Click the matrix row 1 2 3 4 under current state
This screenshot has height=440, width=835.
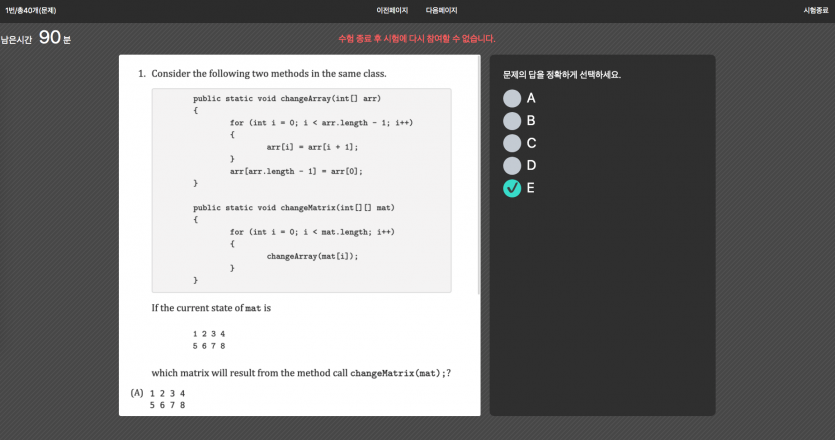point(209,334)
